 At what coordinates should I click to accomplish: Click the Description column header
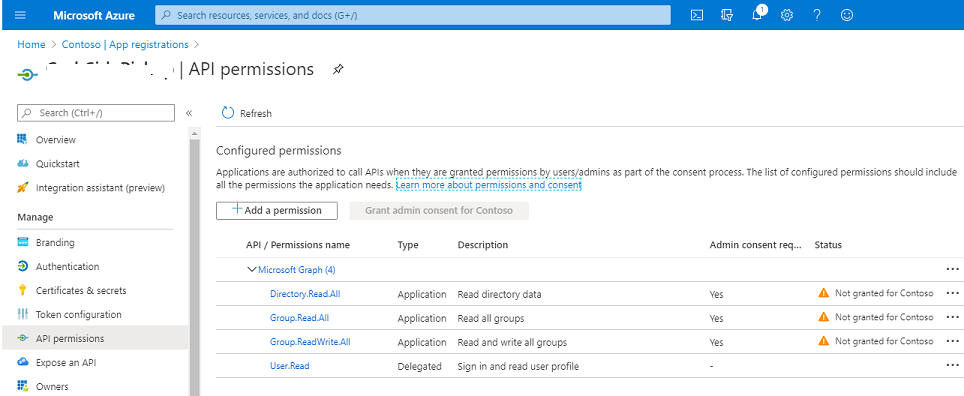pyautogui.click(x=483, y=245)
